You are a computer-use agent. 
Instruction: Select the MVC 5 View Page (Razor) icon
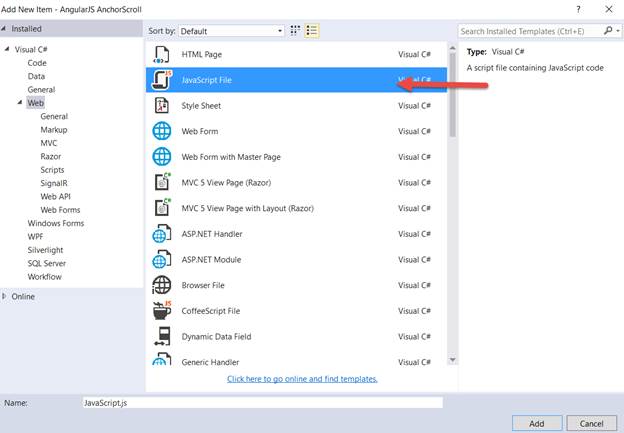162,182
